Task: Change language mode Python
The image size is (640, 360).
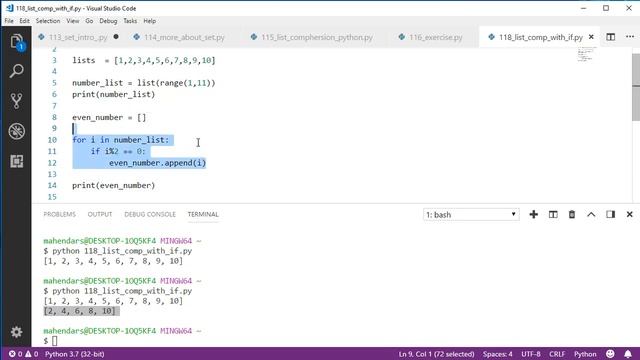Action: 585,354
